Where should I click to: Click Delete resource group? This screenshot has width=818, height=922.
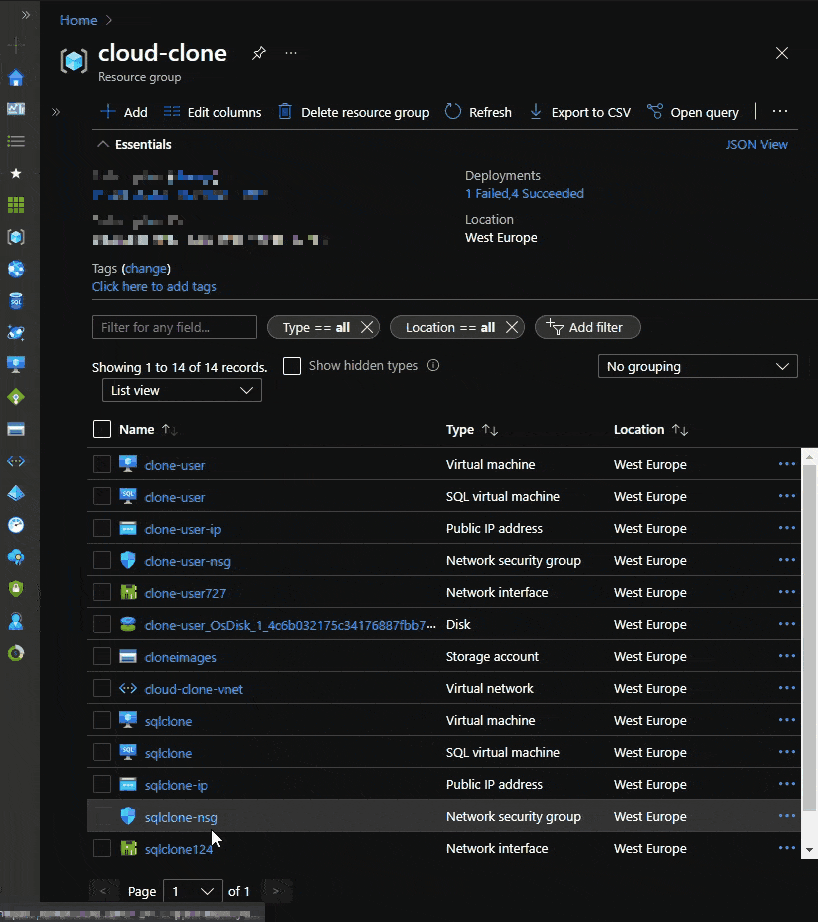coord(353,112)
